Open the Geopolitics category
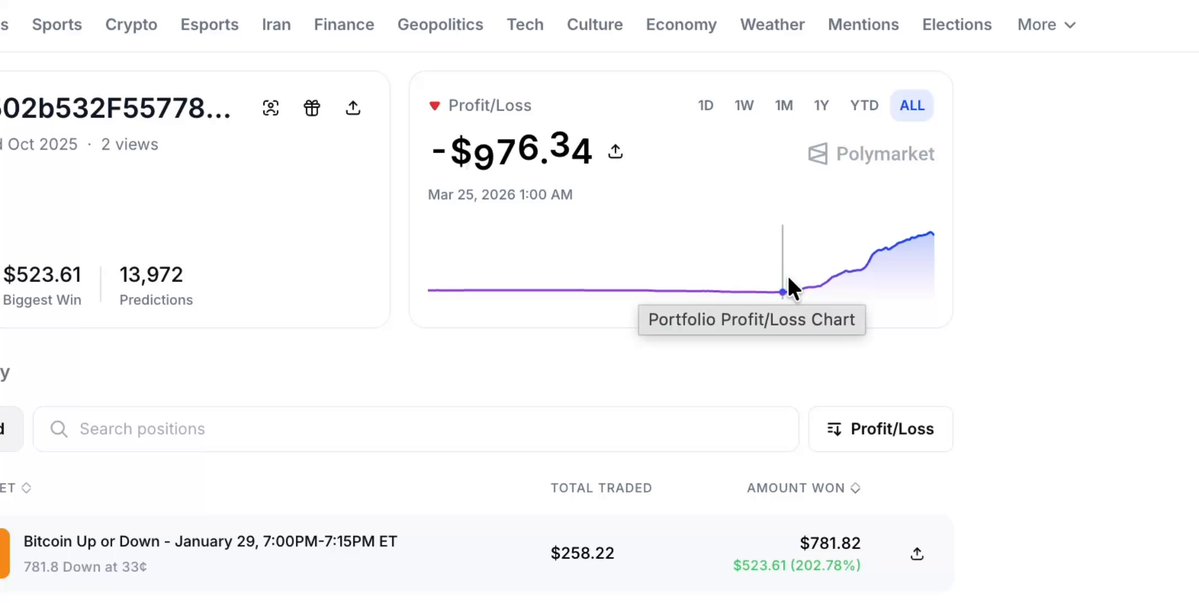This screenshot has height=603, width=1199. pos(440,24)
